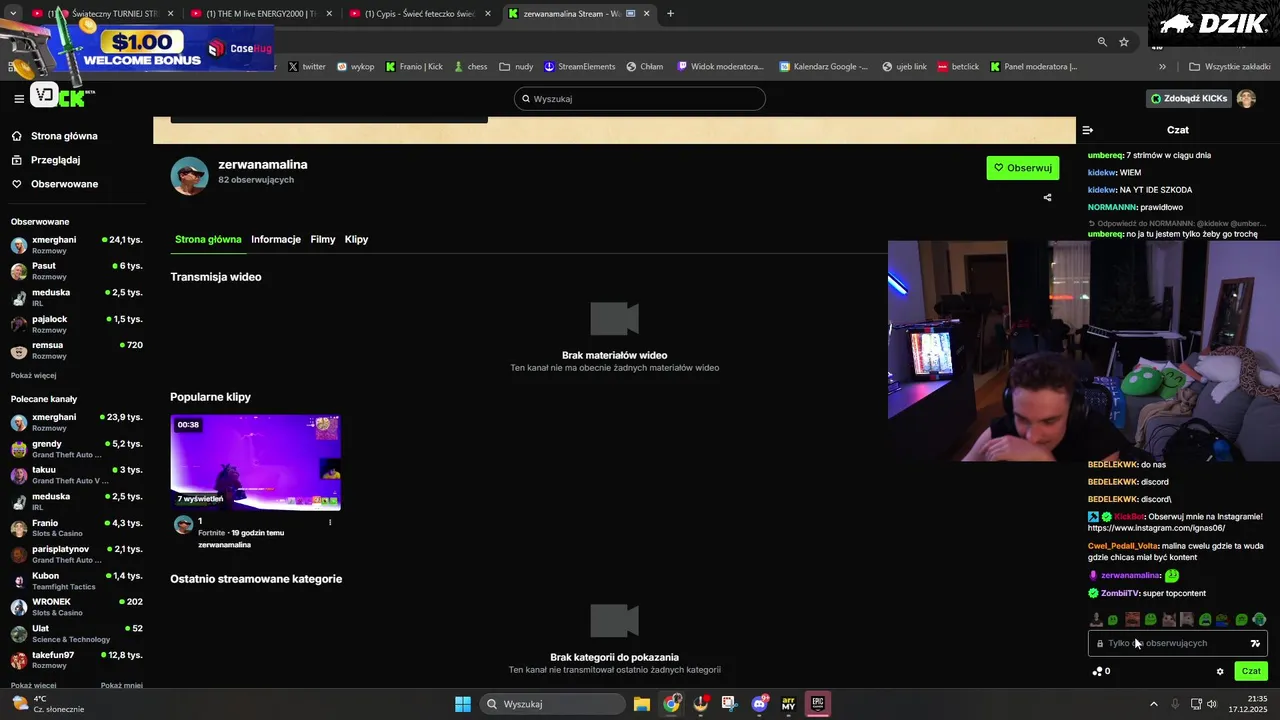This screenshot has height=720, width=1280.
Task: Expand more bookmarks chevron
Action: tap(1162, 67)
